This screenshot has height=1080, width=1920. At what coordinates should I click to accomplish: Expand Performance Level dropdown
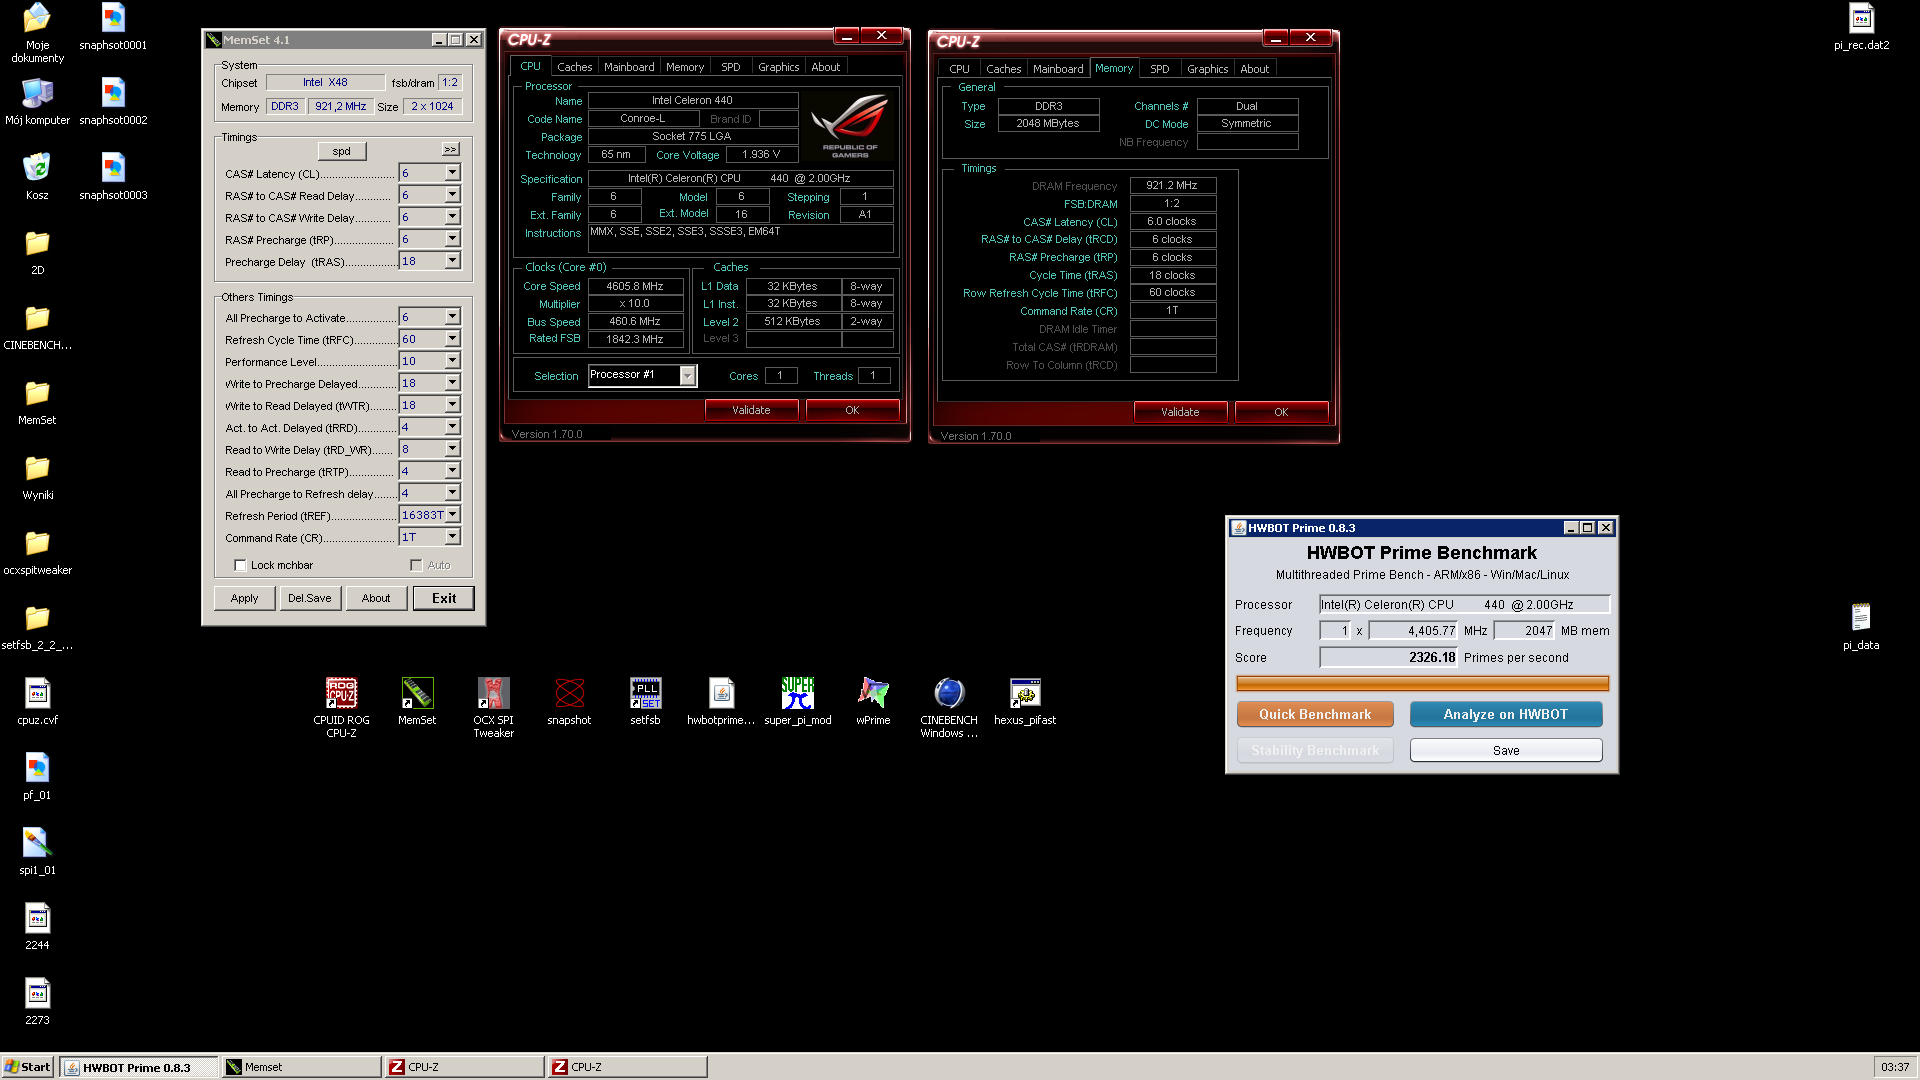click(452, 361)
